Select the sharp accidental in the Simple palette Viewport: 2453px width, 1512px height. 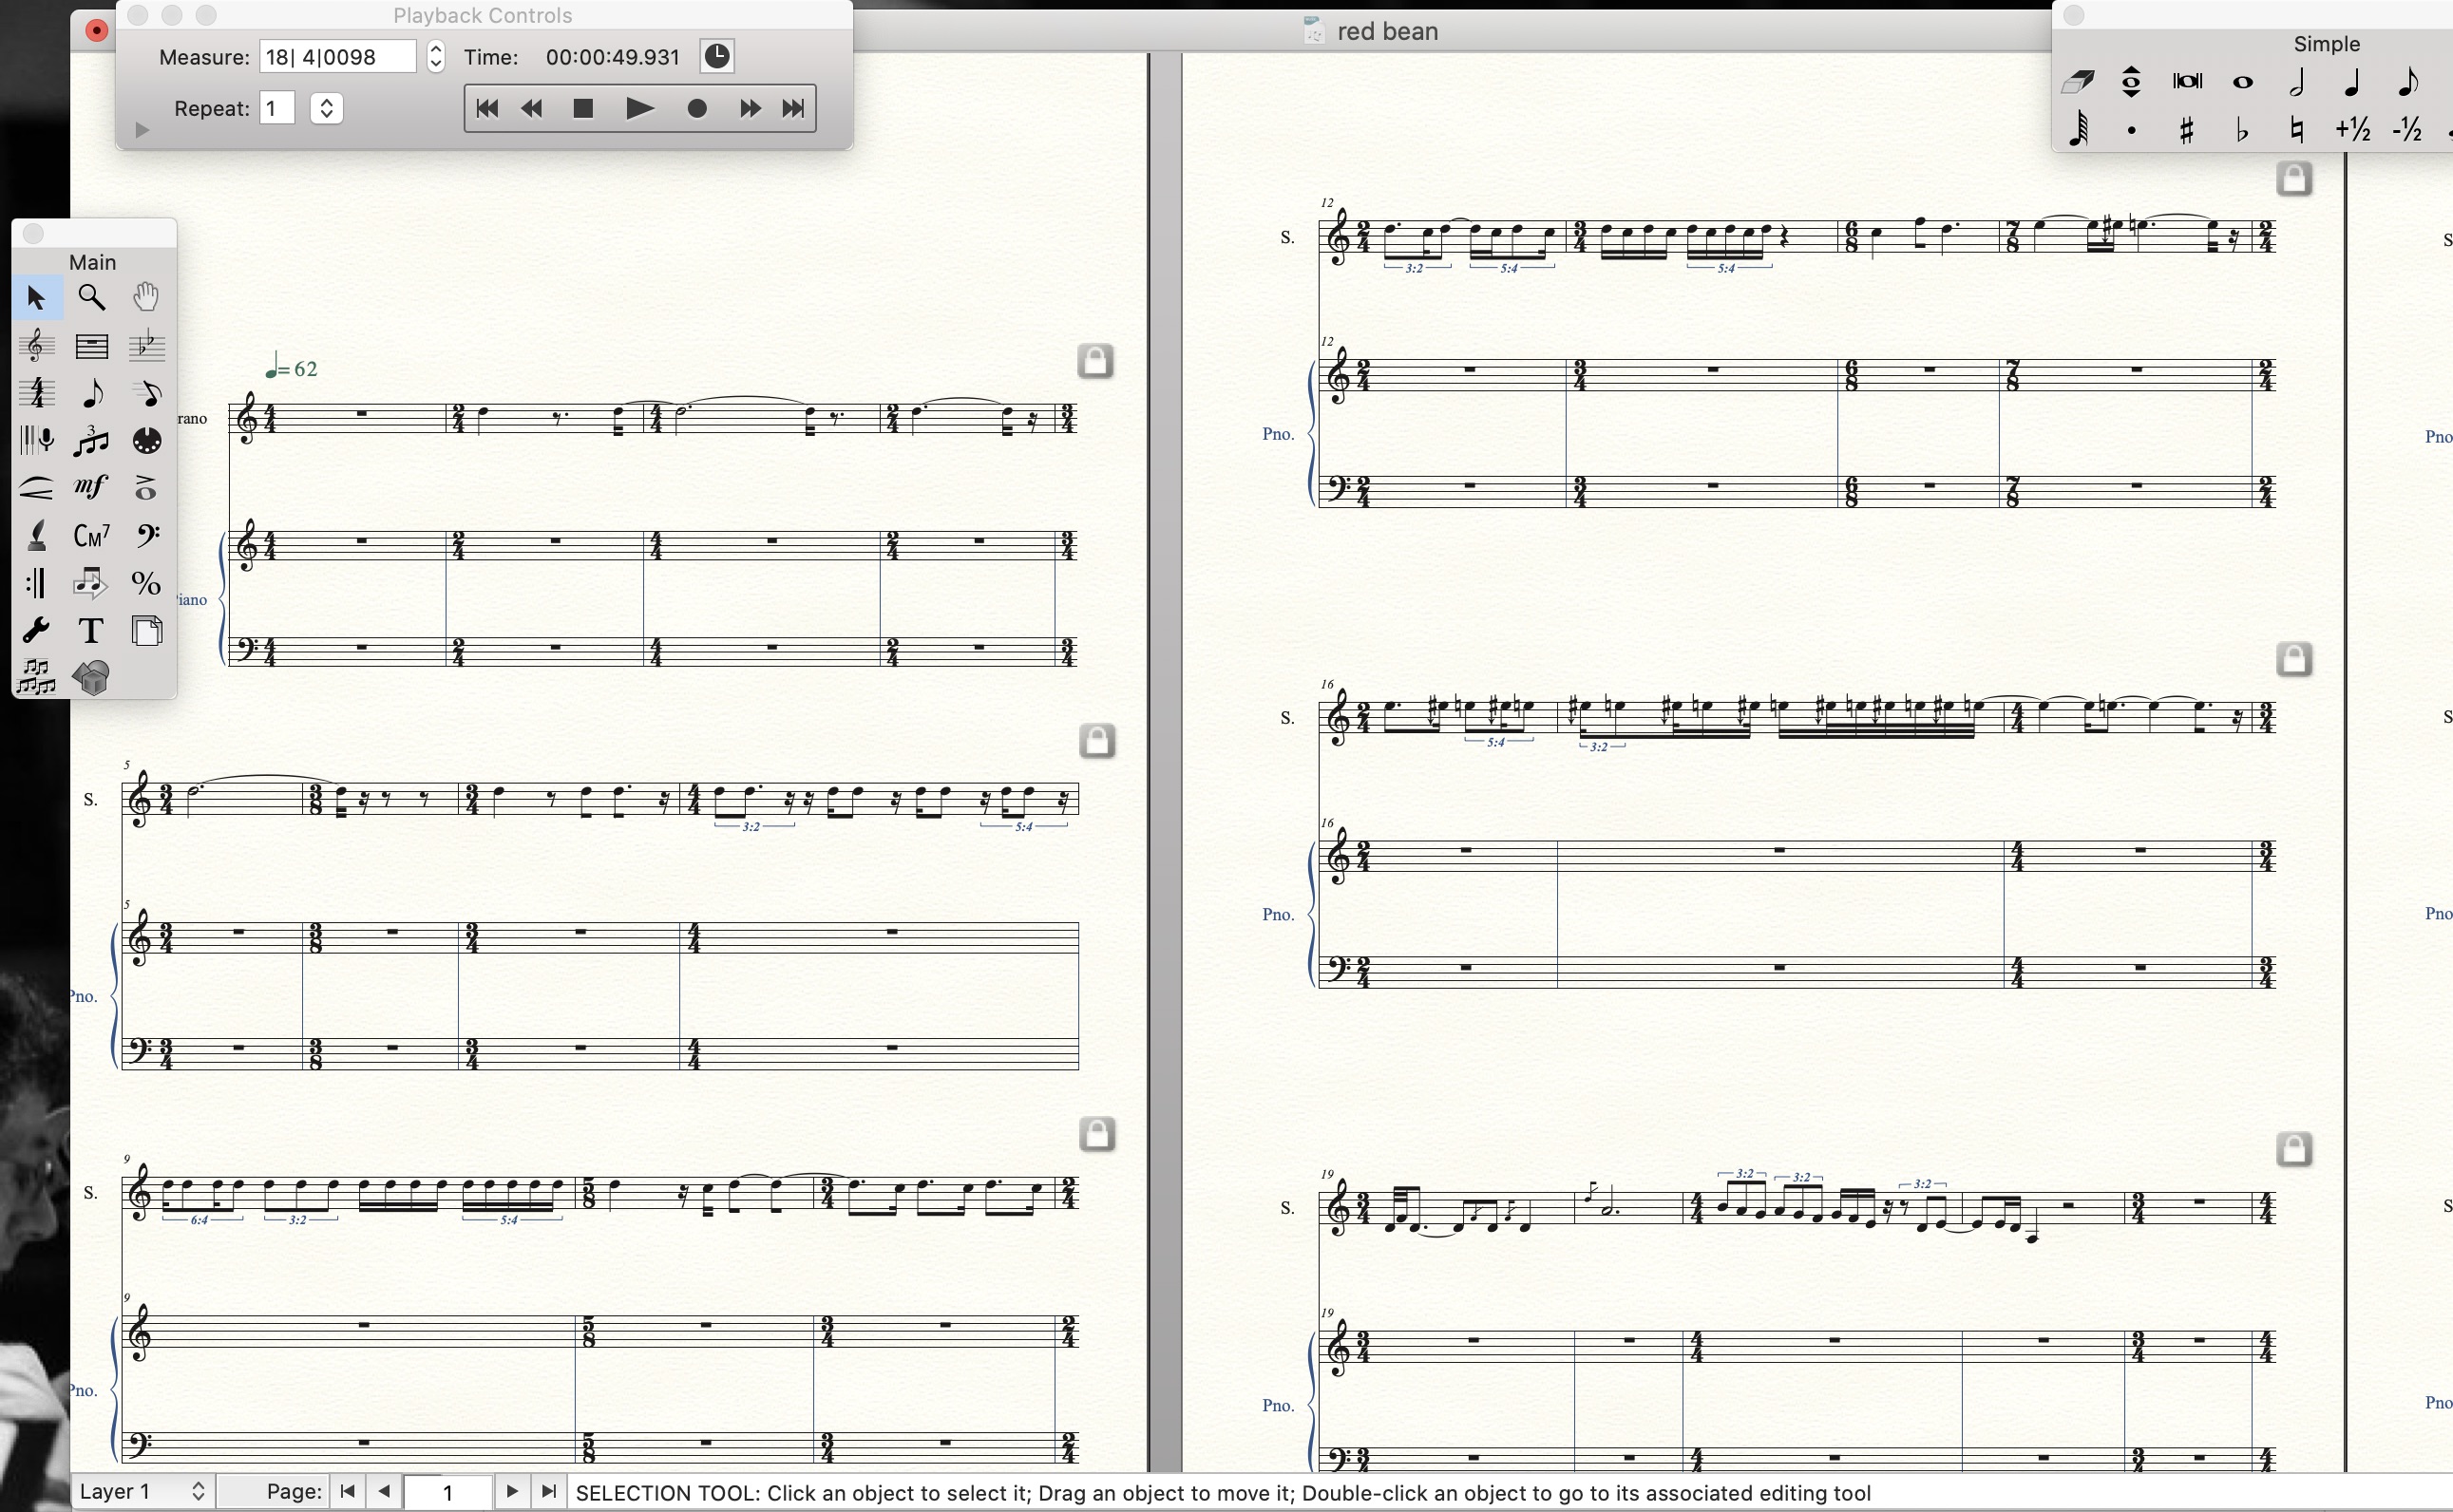[x=2186, y=130]
